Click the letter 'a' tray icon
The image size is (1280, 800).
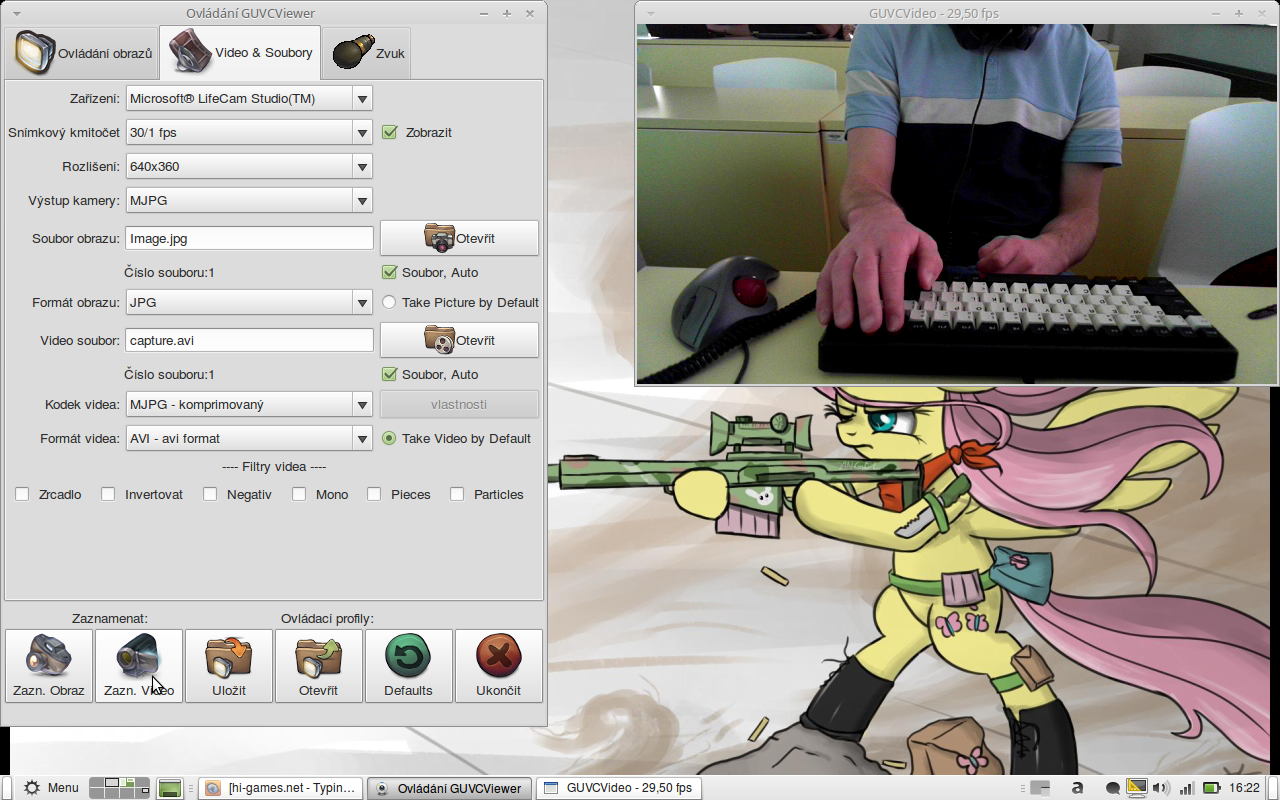click(1077, 788)
